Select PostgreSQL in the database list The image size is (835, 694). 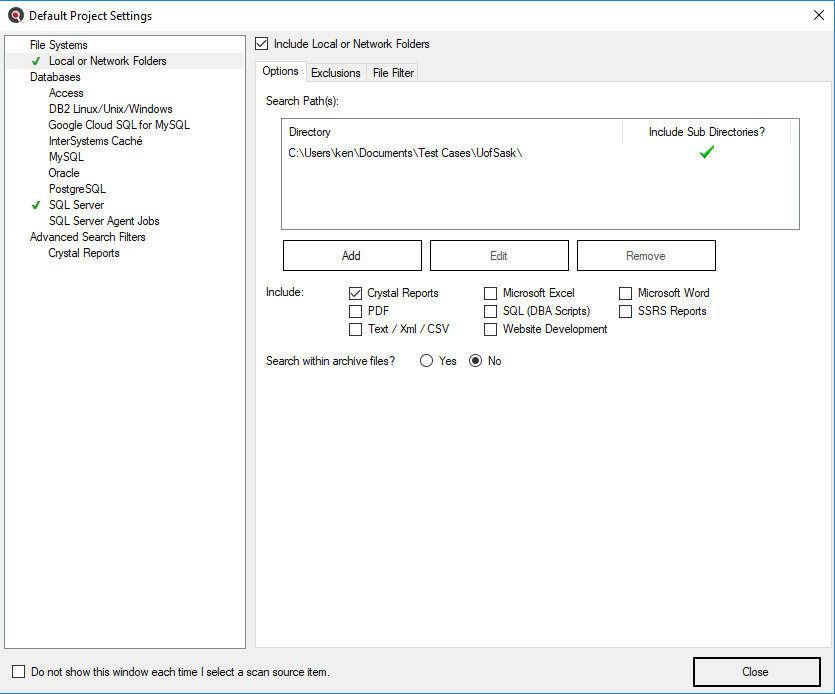[77, 189]
